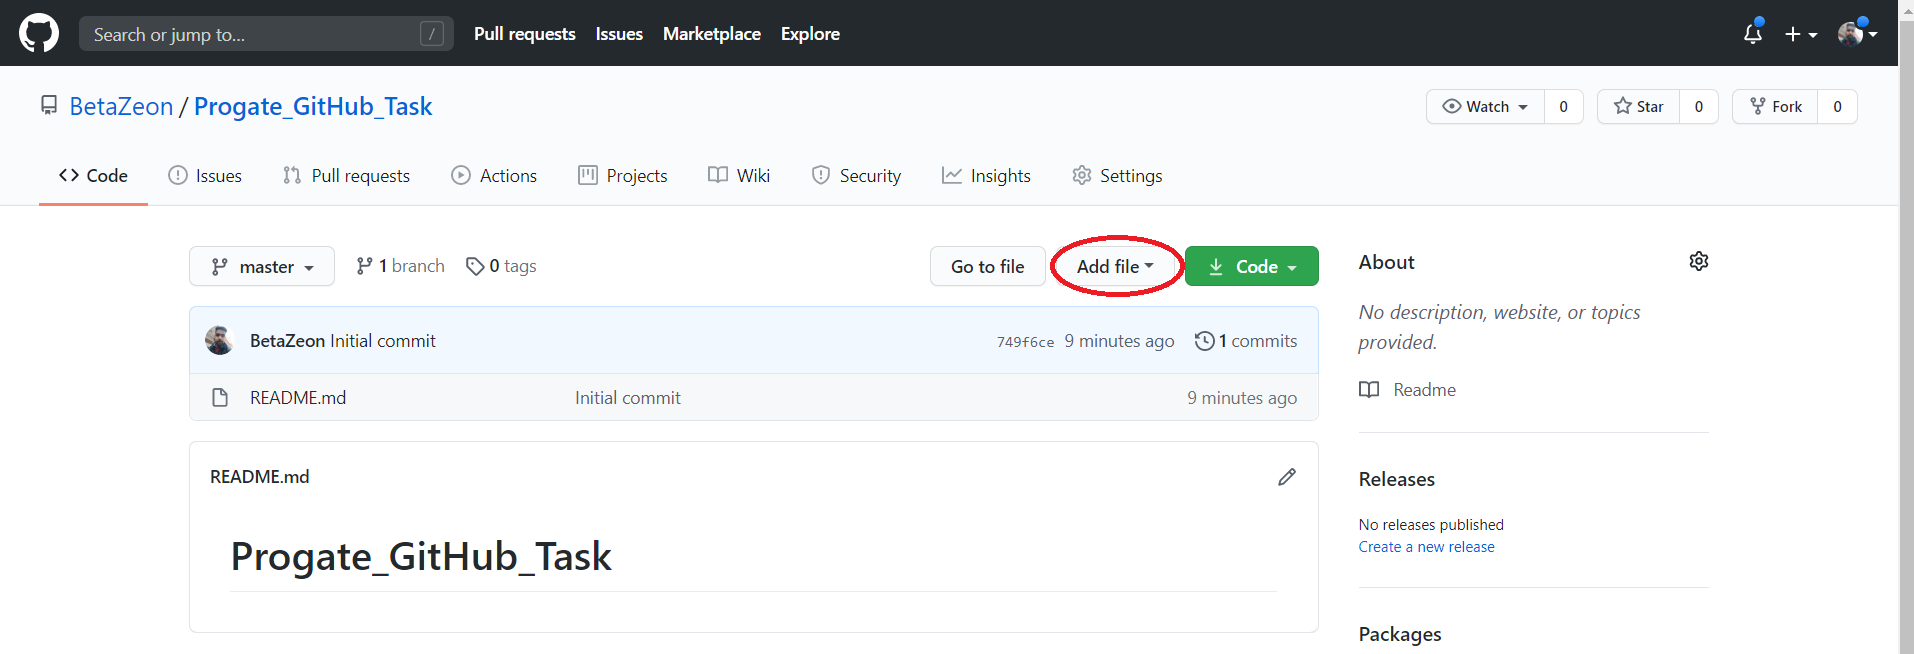Fork the repository
The width and height of the screenshot is (1914, 654).
pyautogui.click(x=1775, y=107)
